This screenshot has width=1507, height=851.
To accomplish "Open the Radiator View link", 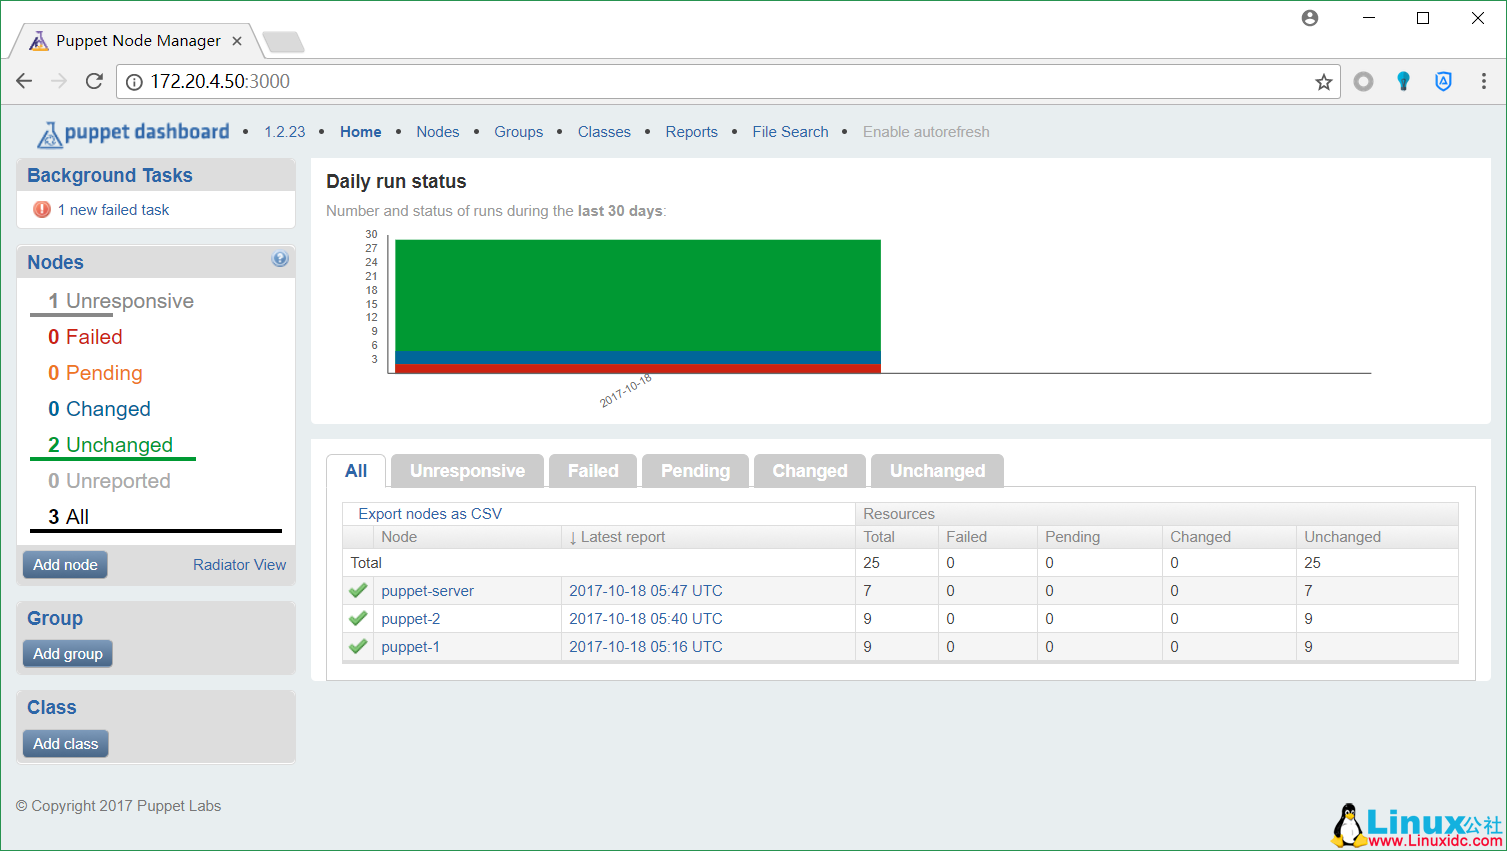I will pos(239,565).
